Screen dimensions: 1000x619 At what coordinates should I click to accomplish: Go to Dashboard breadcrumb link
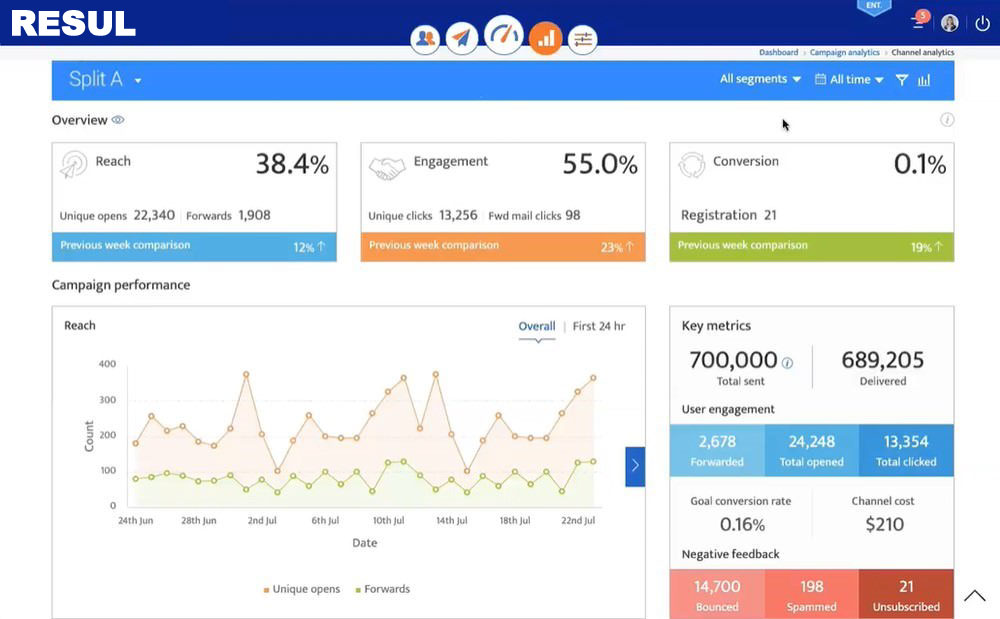click(779, 52)
